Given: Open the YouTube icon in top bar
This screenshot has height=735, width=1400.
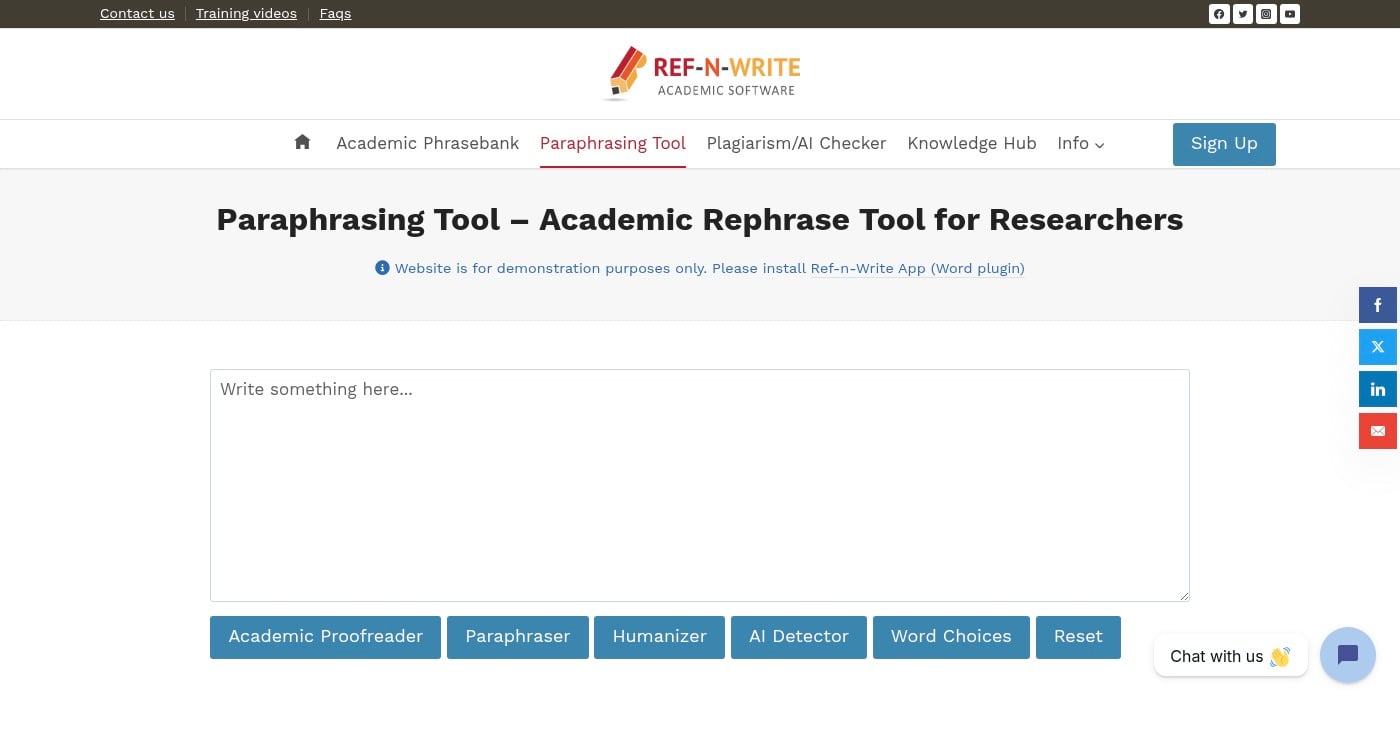Looking at the screenshot, I should (1290, 14).
